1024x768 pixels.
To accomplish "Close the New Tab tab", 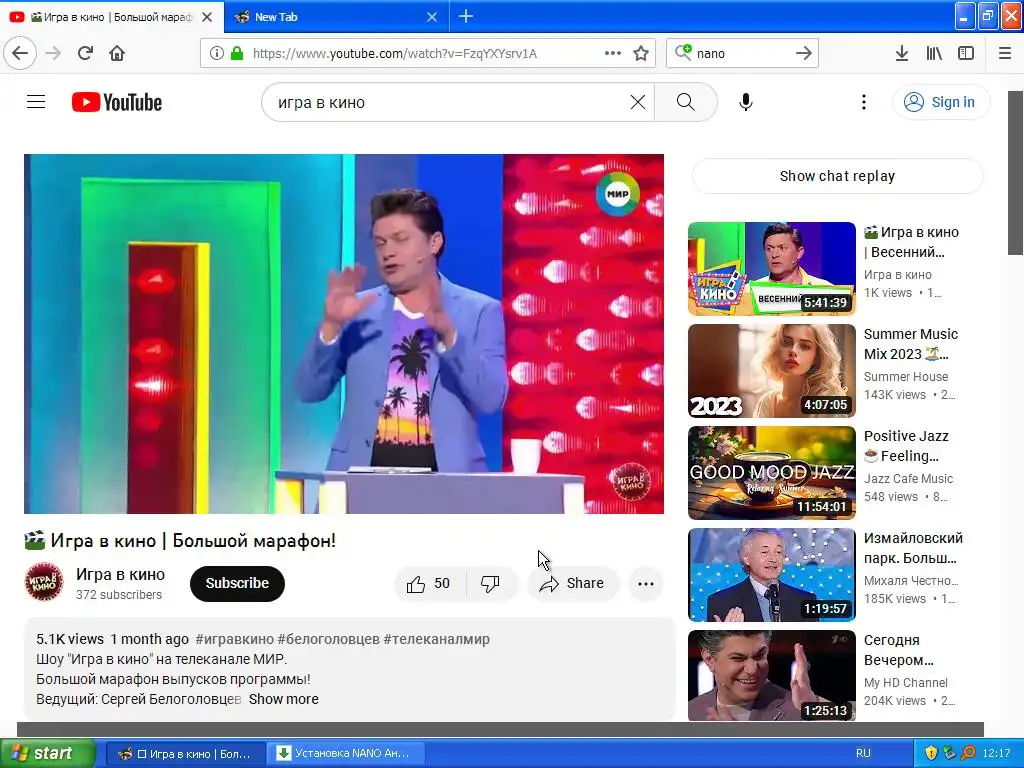I will tap(432, 17).
